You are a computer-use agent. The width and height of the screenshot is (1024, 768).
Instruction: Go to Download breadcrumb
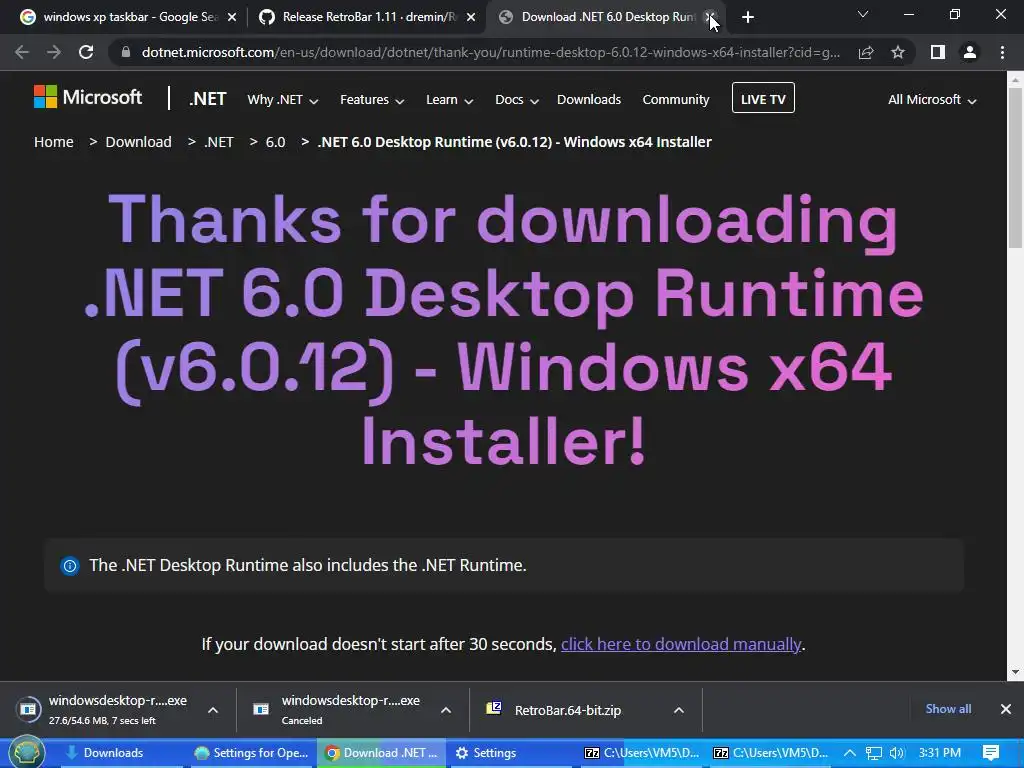click(138, 142)
